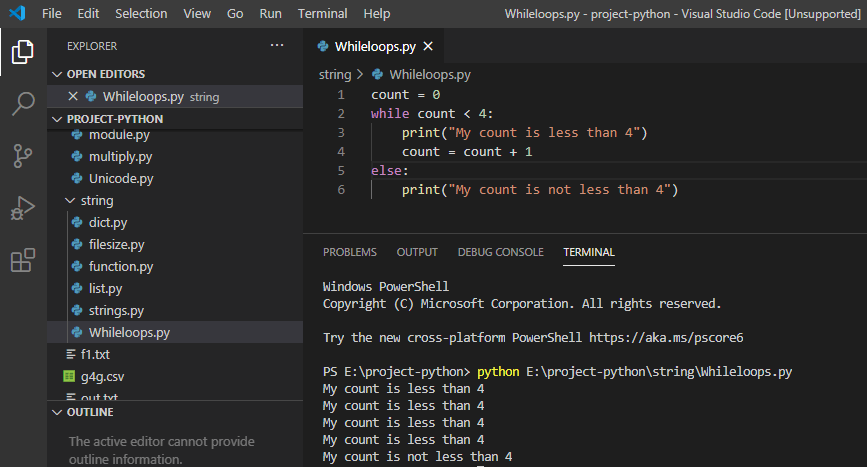
Task: Click Python icon beside strings.py
Action: [x=77, y=311]
